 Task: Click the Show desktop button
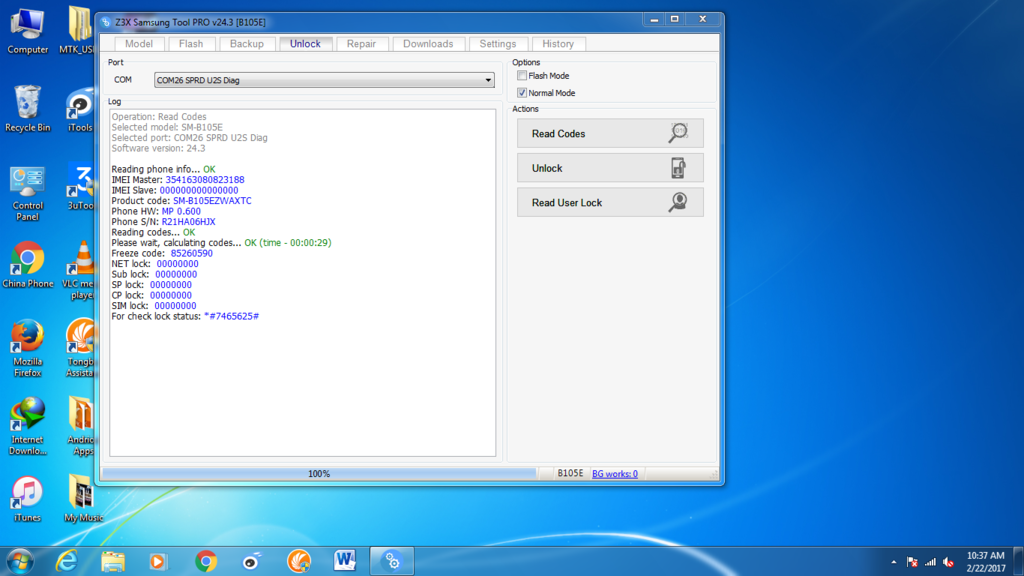click(1019, 561)
